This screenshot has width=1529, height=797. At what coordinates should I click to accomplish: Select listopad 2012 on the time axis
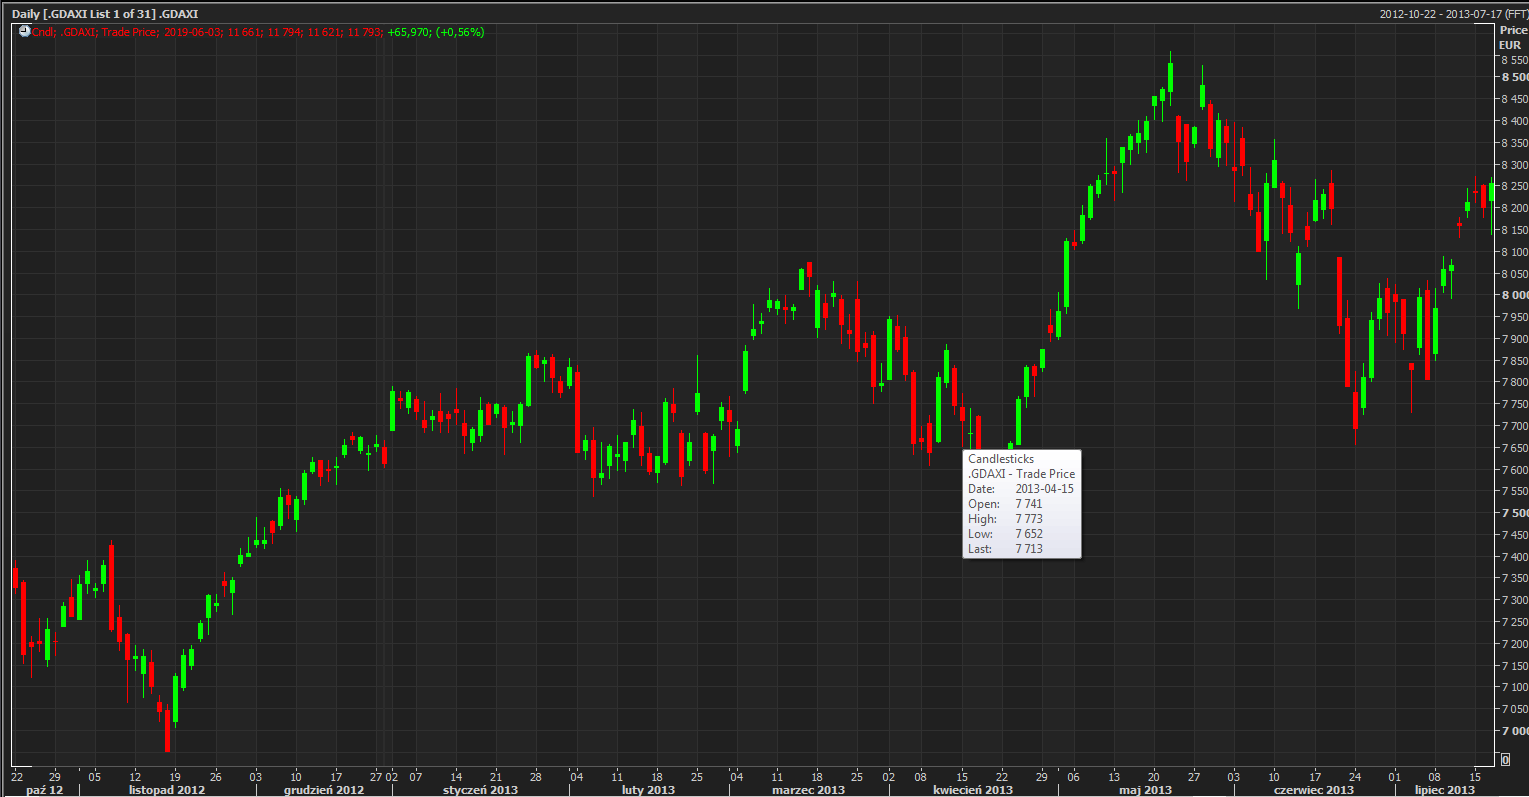pos(166,790)
